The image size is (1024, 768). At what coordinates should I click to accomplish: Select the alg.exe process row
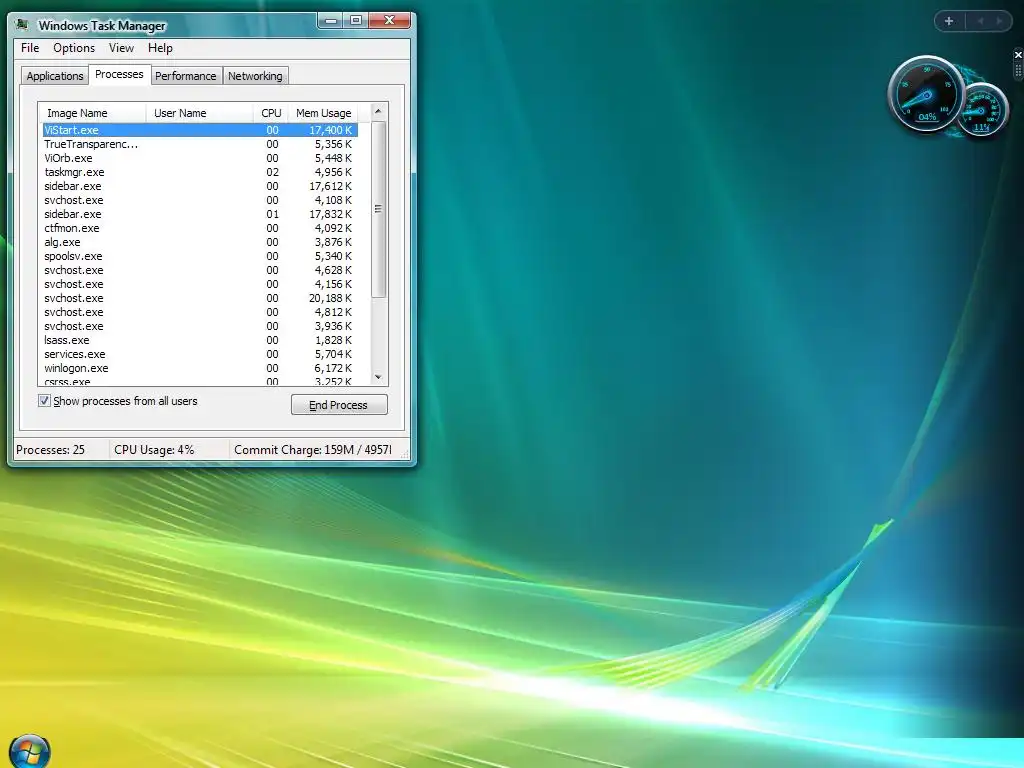click(x=200, y=242)
